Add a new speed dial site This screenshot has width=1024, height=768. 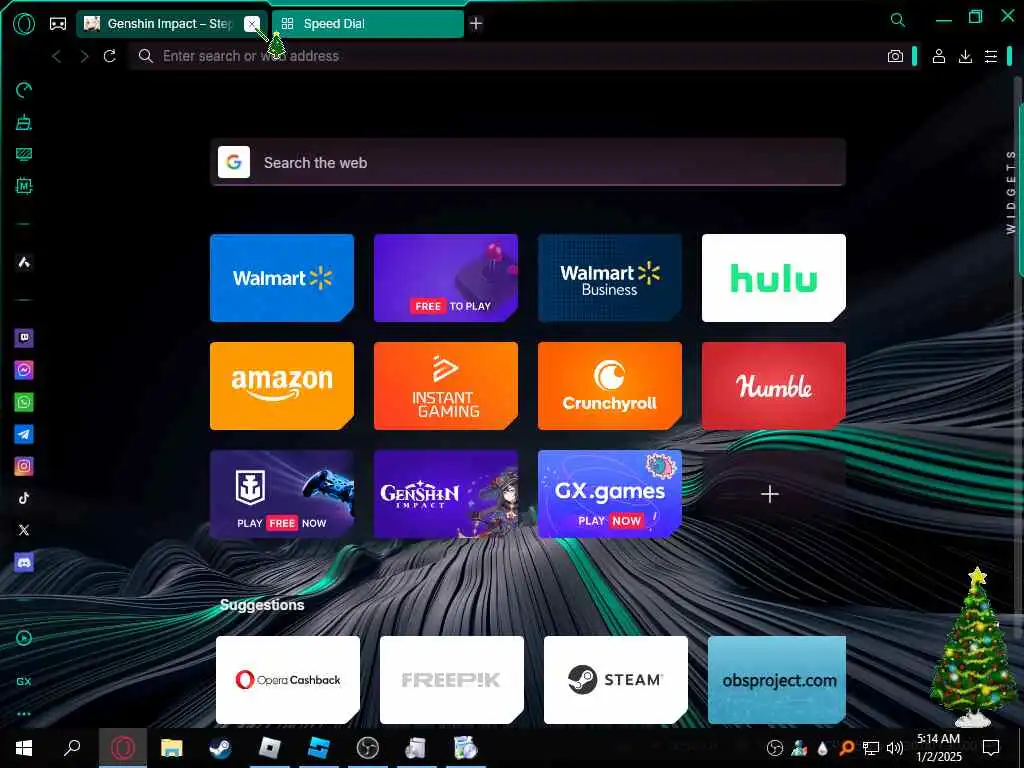click(771, 494)
